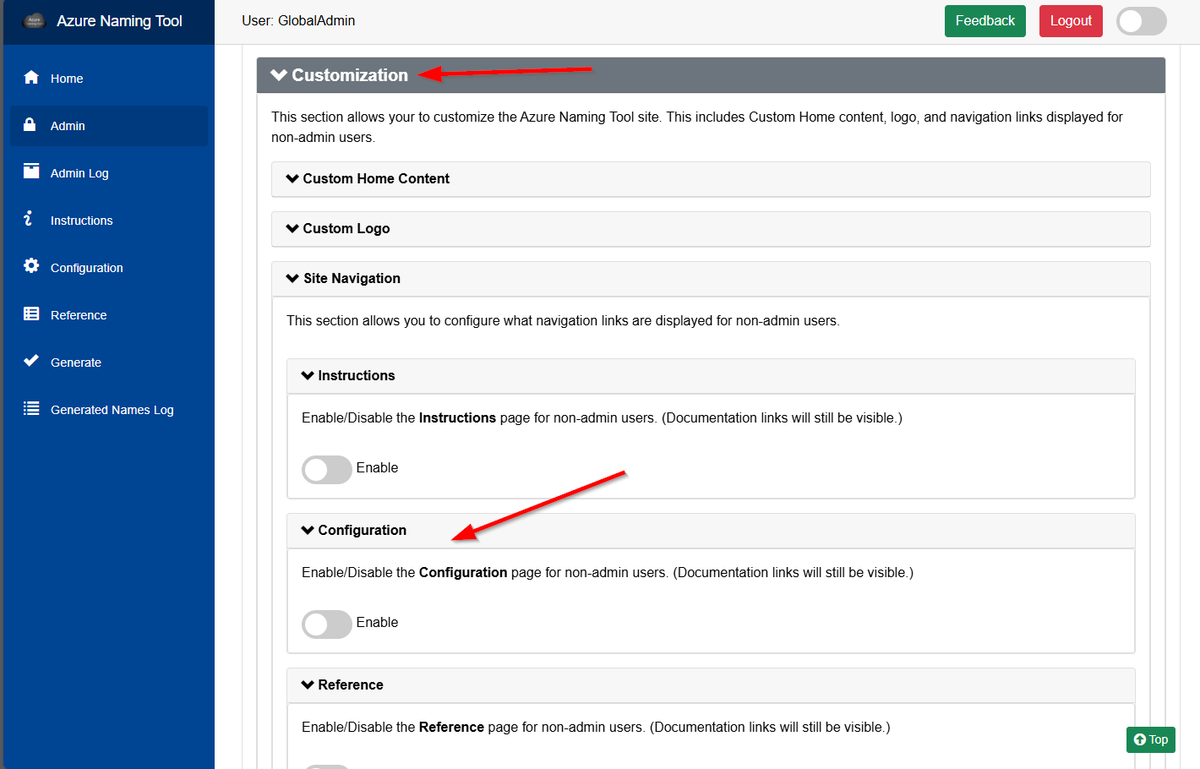Collapse the Configuration subsection header
Image resolution: width=1200 pixels, height=769 pixels.
(x=711, y=531)
